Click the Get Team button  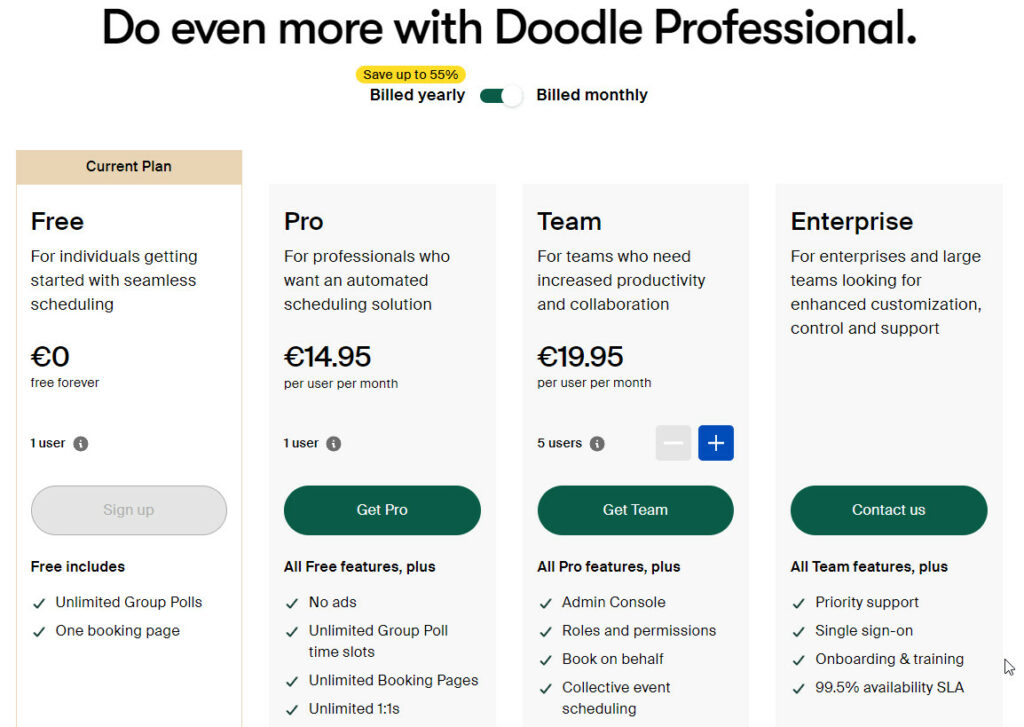click(635, 510)
